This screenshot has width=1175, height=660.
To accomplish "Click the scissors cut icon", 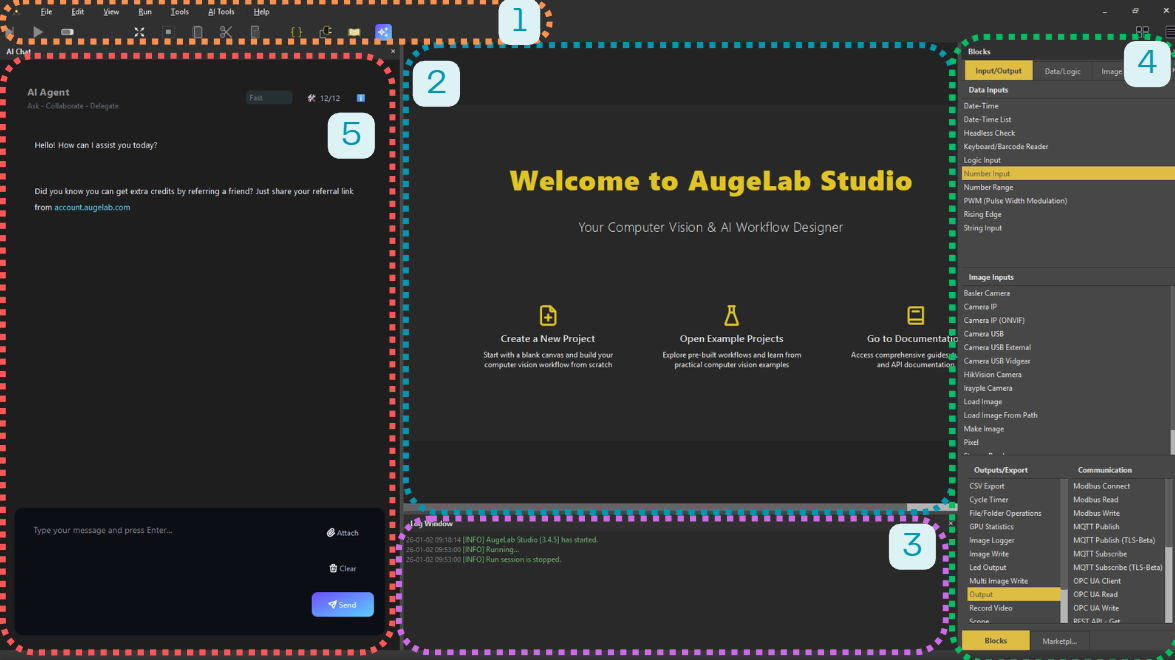I will point(226,32).
